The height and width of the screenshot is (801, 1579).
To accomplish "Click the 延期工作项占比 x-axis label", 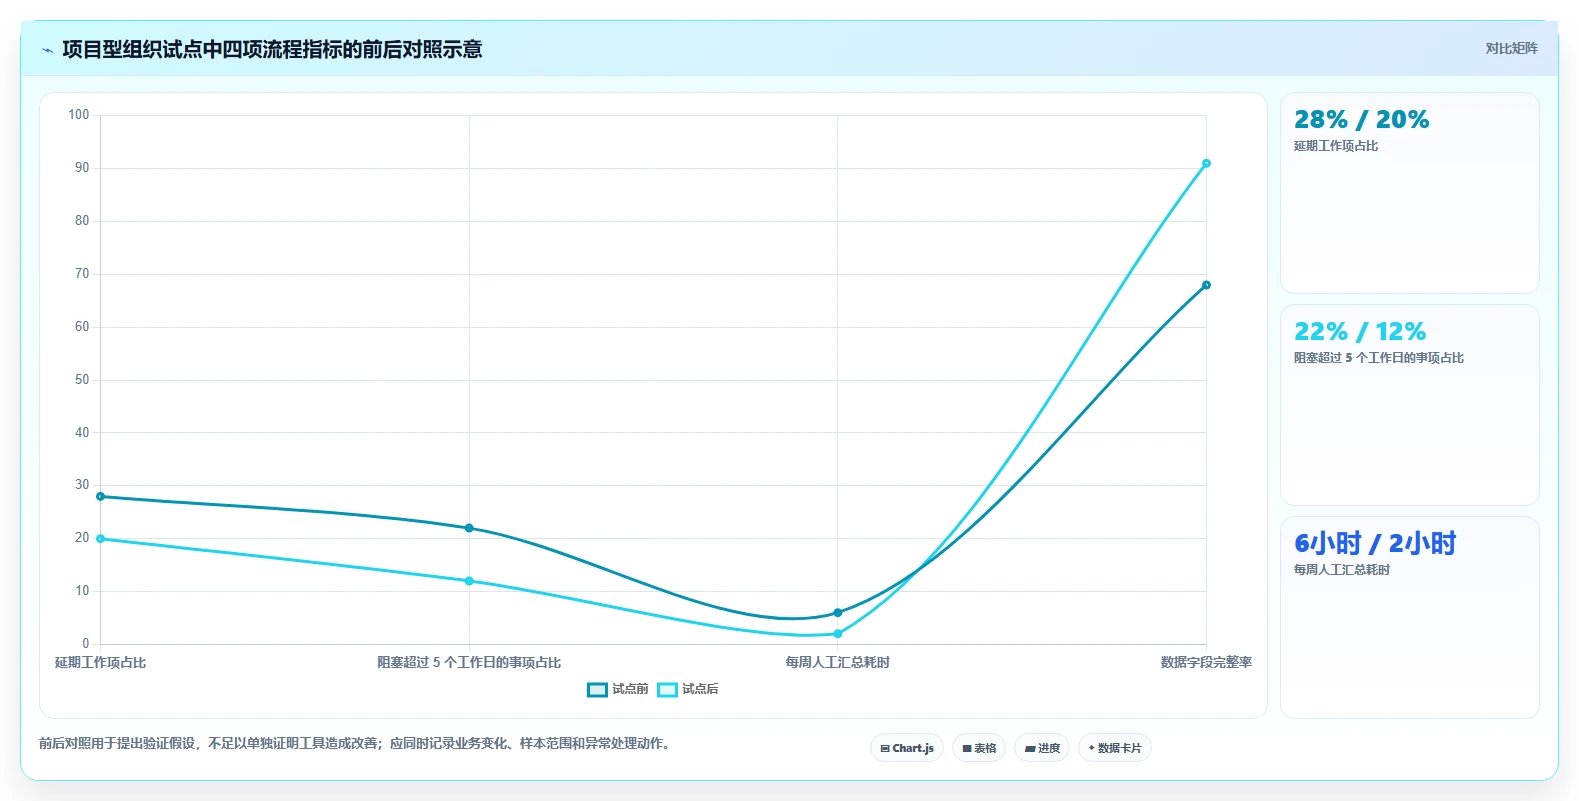I will 100,662.
